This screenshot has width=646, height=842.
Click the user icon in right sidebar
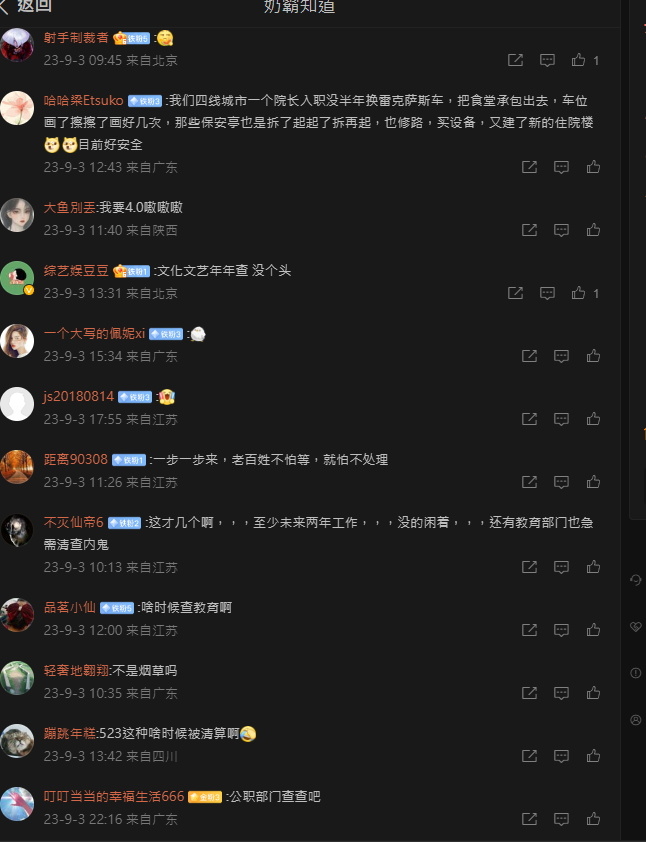(x=636, y=720)
